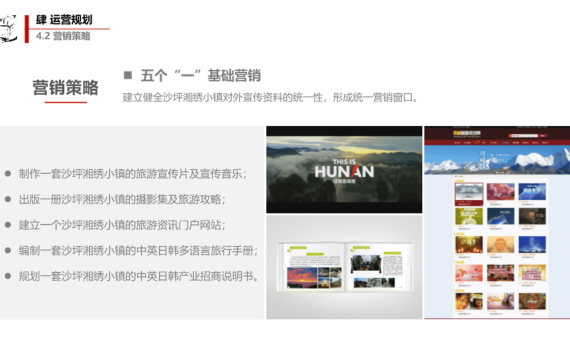
Task: Click the snowy mountain banner in the website screenshot
Action: tap(497, 160)
